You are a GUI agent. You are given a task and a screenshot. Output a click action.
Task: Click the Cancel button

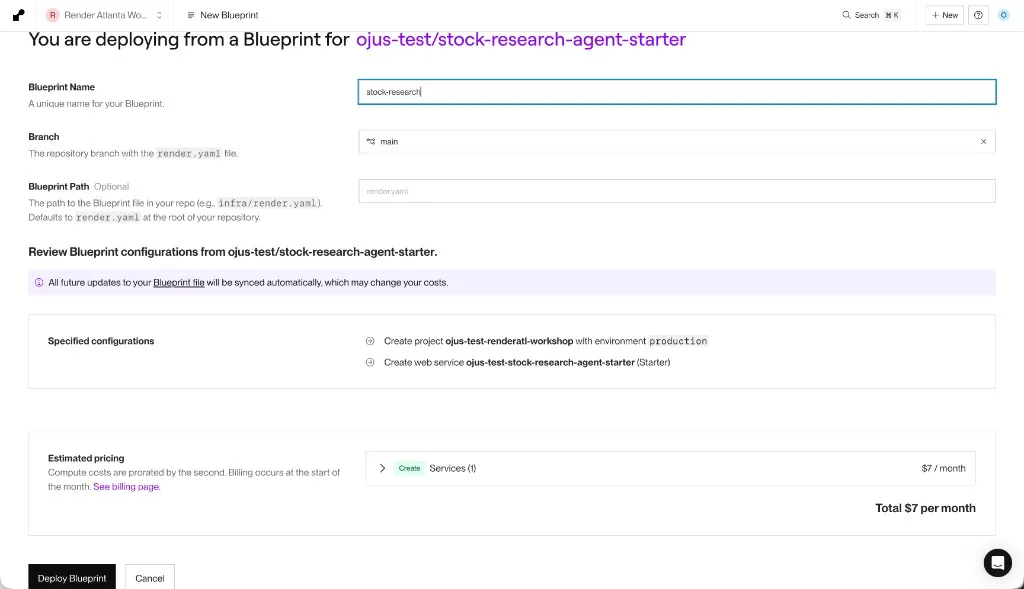(x=150, y=578)
